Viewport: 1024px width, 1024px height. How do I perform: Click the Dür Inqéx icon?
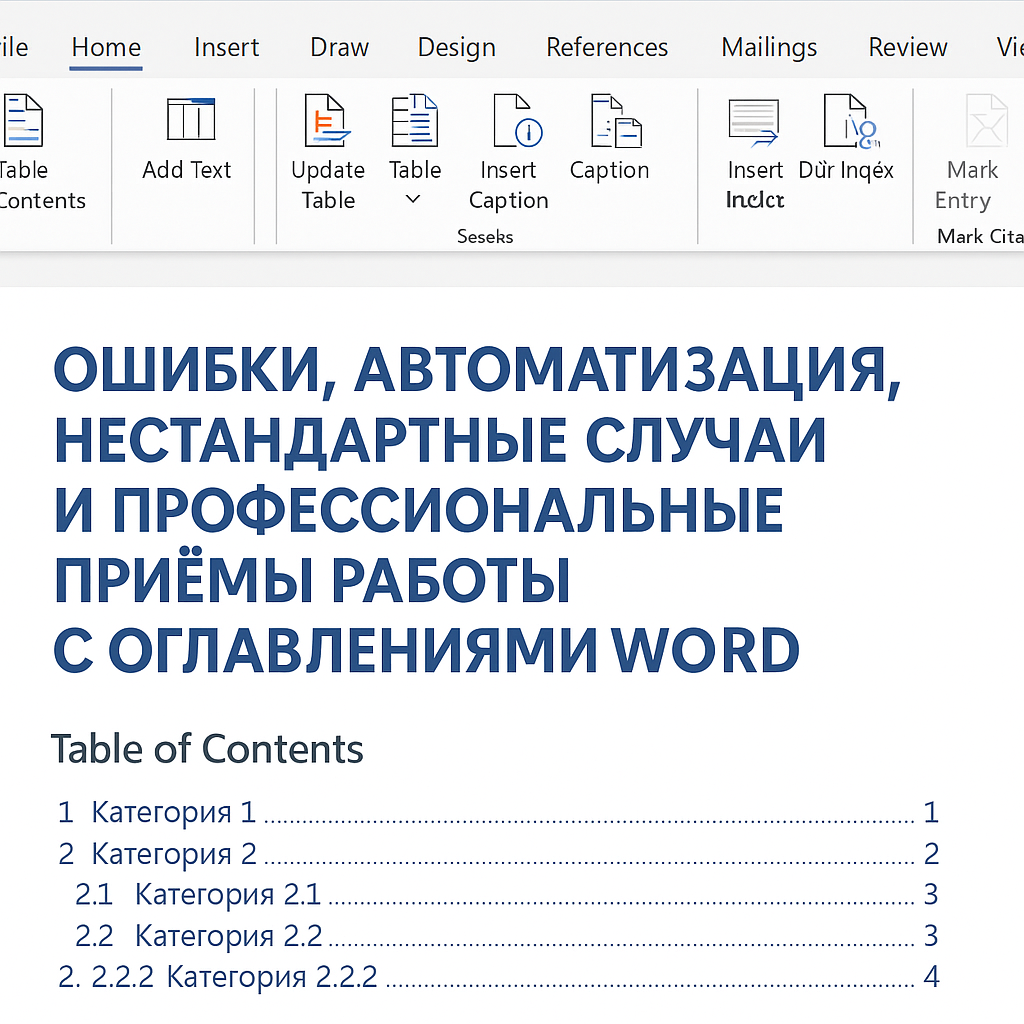click(x=852, y=121)
